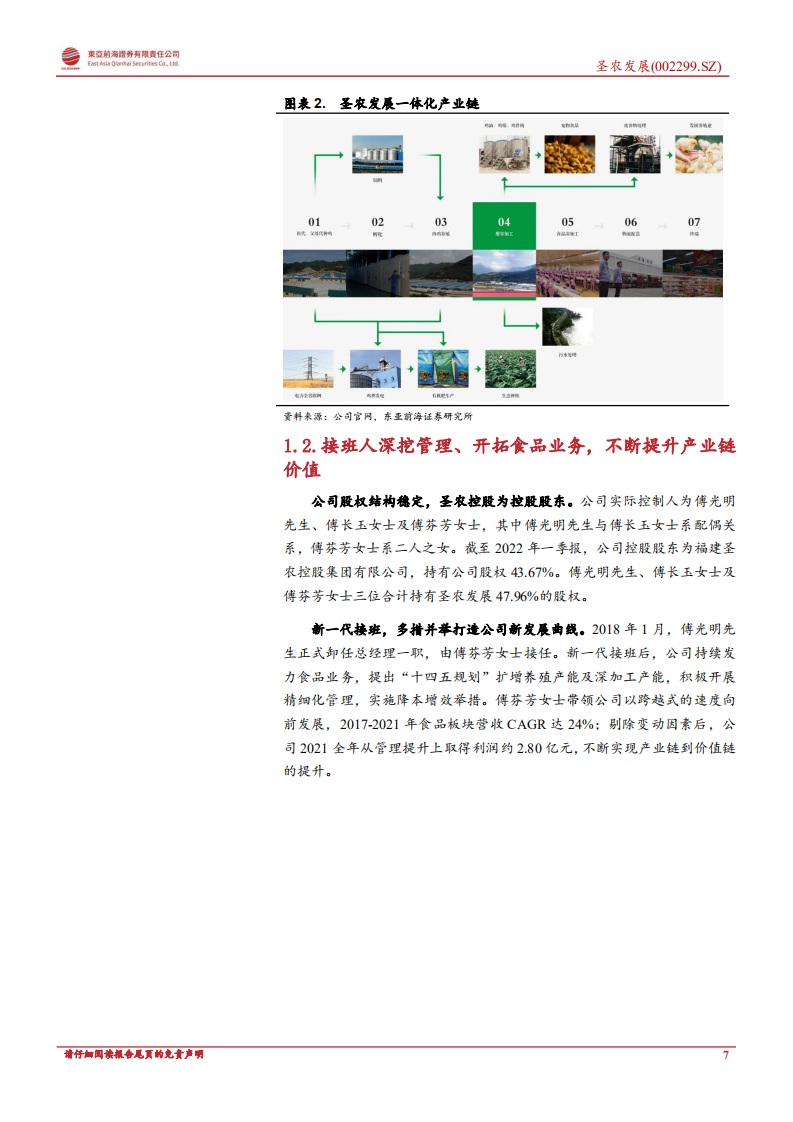This screenshot has width=793, height=1122.
Task: Click the step number 06
Action: click(631, 222)
